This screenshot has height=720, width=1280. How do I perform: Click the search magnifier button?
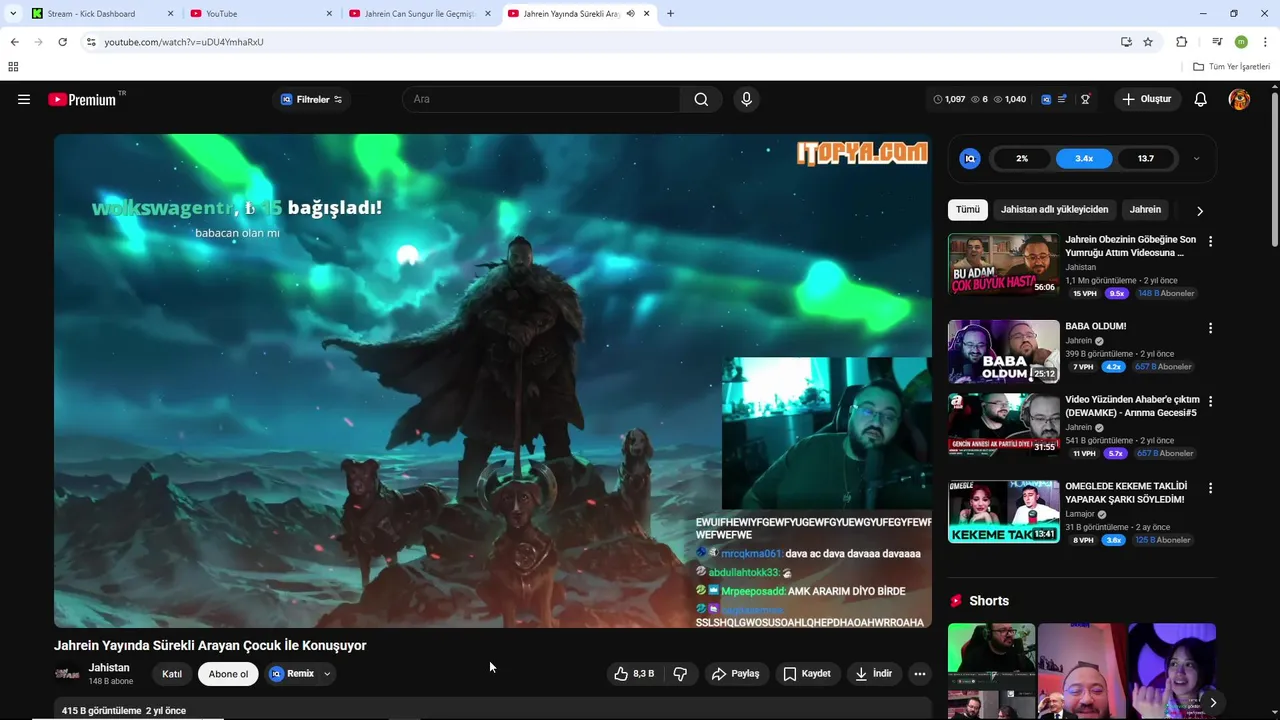click(x=701, y=99)
